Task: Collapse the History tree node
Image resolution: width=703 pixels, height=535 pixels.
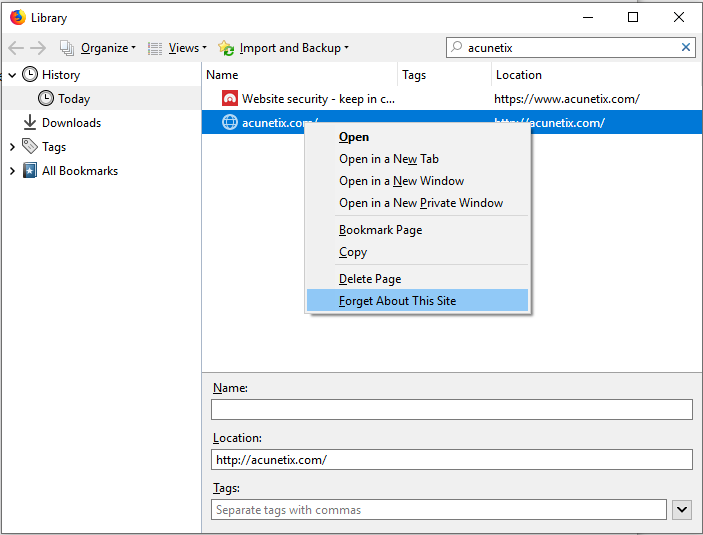Action: tap(13, 75)
